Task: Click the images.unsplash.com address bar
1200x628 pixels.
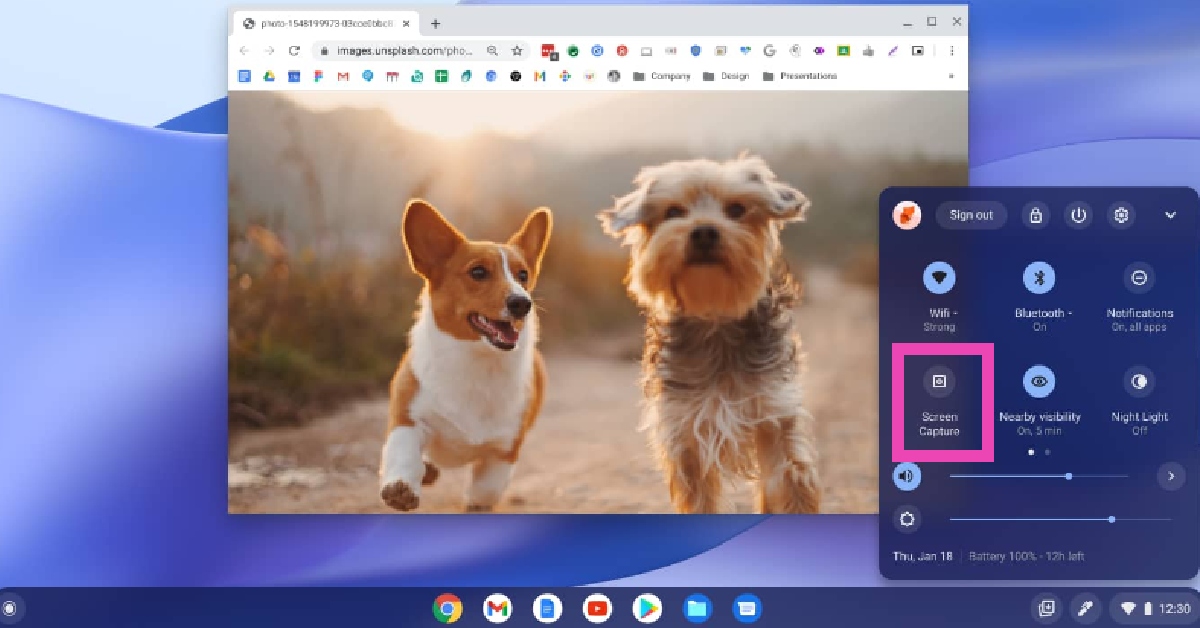Action: click(421, 50)
